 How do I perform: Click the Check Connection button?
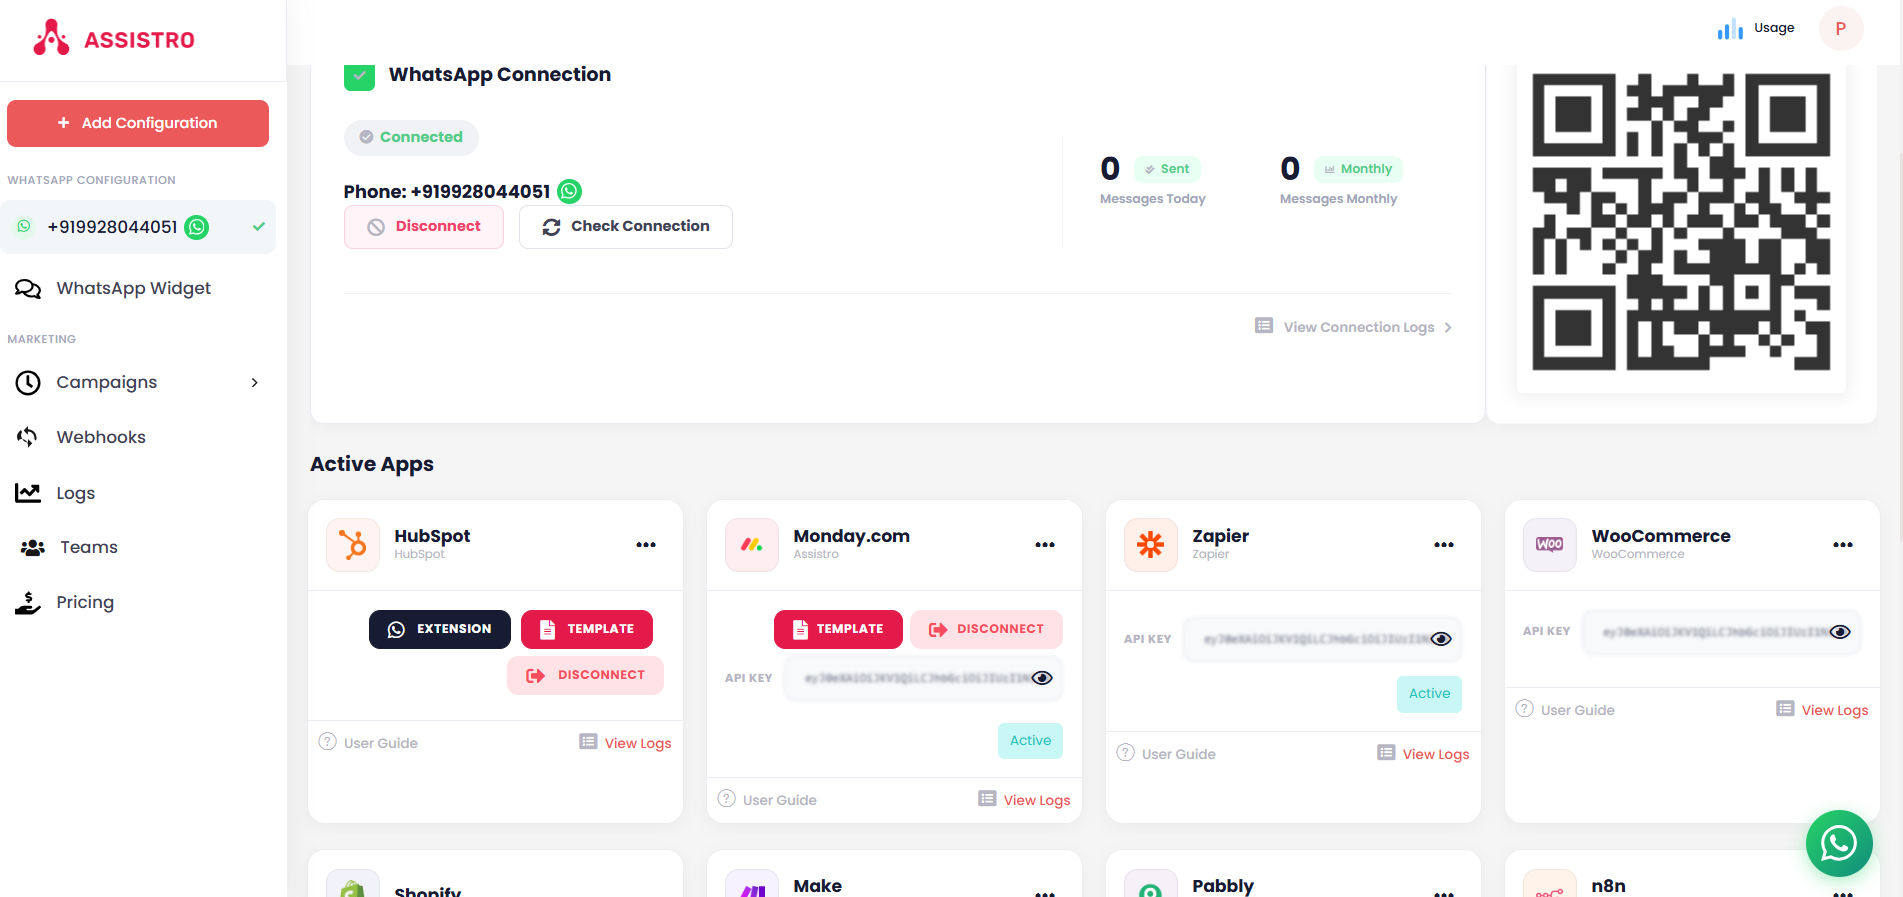click(626, 227)
